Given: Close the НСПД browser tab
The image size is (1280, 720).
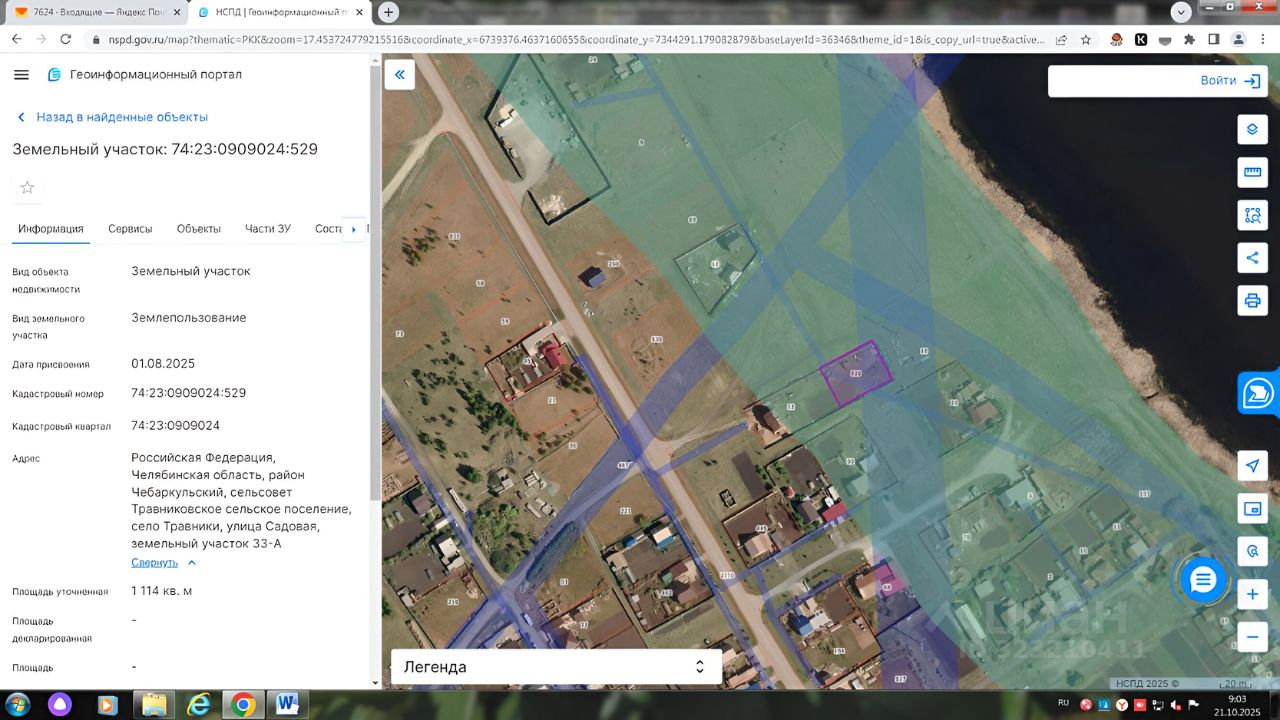Looking at the screenshot, I should pos(361,12).
